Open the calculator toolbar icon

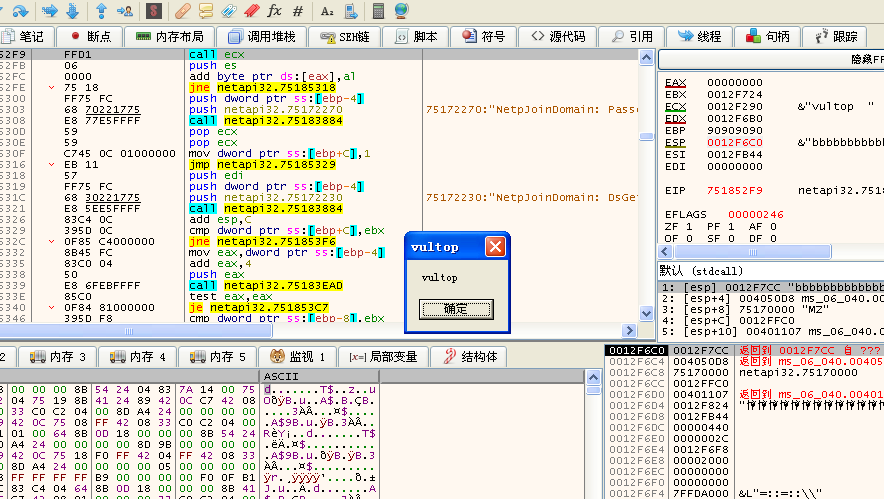[x=378, y=11]
